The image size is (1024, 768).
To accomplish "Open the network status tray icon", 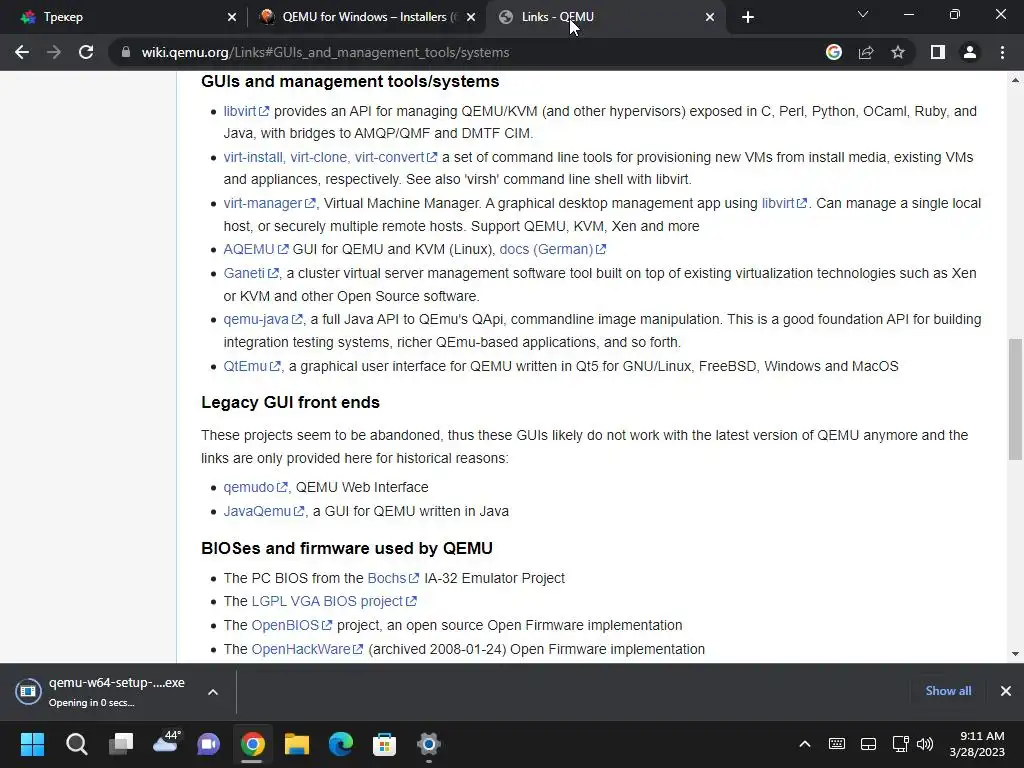I will click(900, 744).
